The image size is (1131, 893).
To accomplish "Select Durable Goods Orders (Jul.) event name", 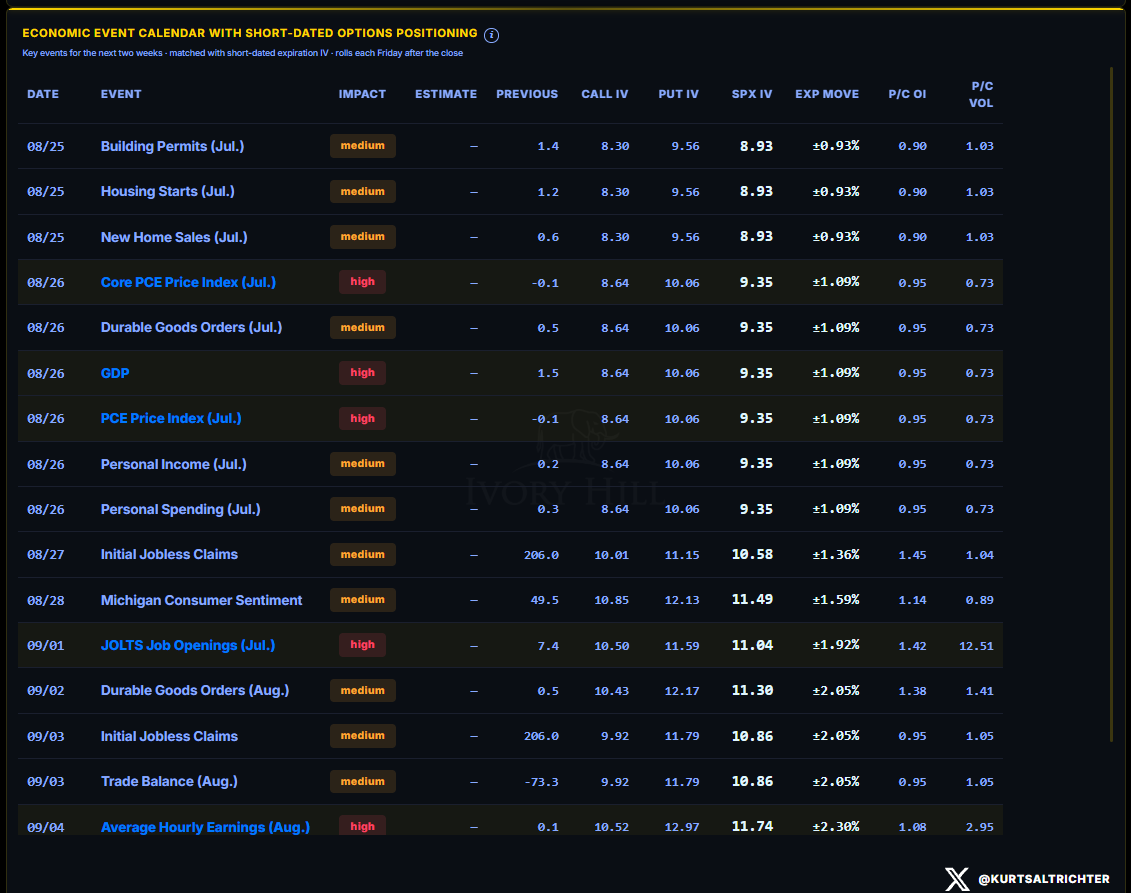I will coord(191,327).
